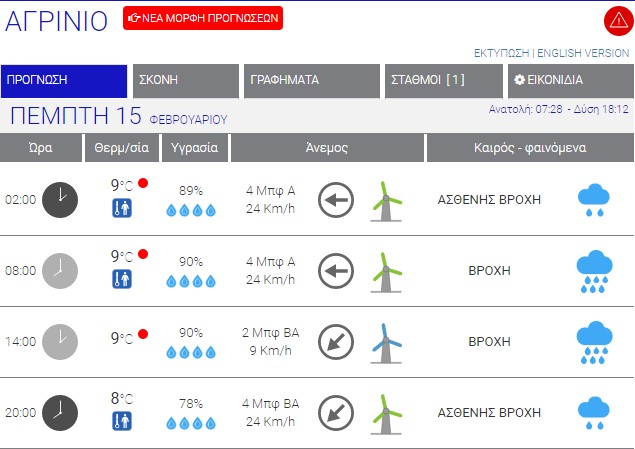This screenshot has height=449, width=635.
Task: Click the 20:00 light rain cloud icon
Action: [x=594, y=413]
